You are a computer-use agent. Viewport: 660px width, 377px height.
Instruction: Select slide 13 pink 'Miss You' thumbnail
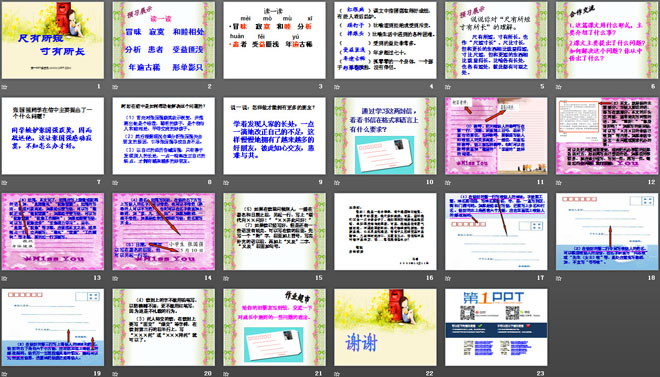click(x=53, y=231)
